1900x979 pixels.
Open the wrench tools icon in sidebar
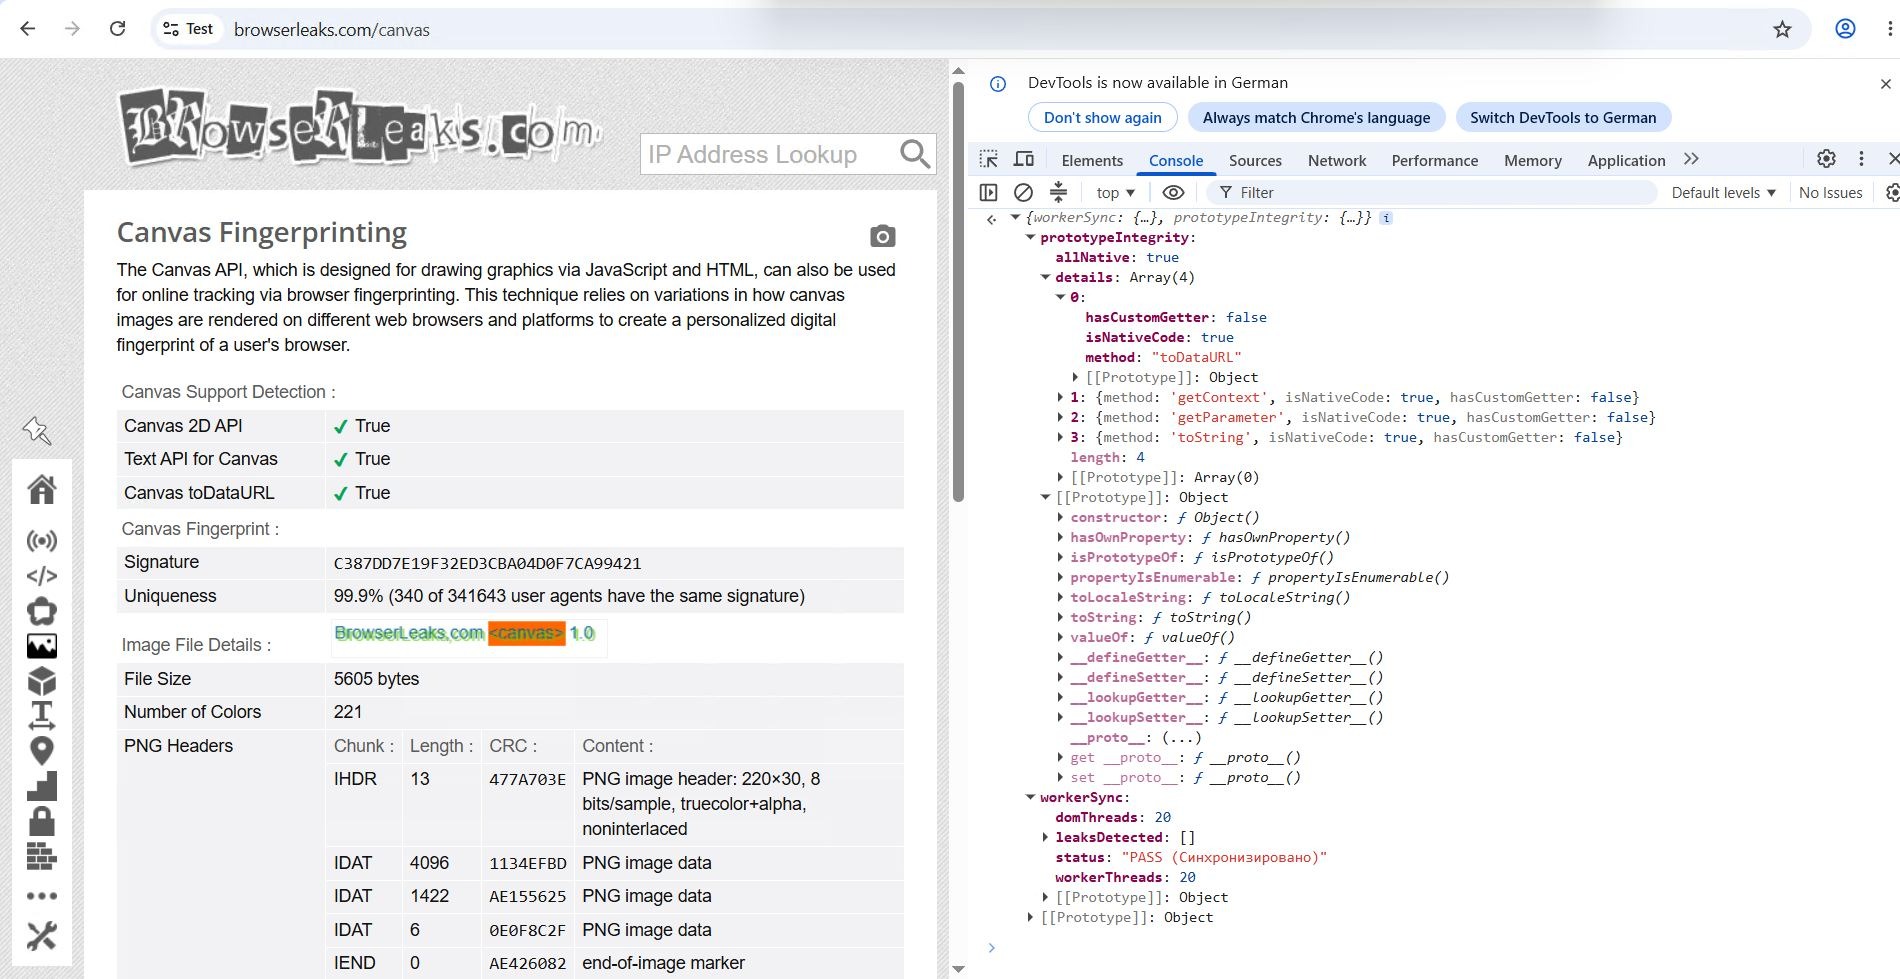(42, 936)
